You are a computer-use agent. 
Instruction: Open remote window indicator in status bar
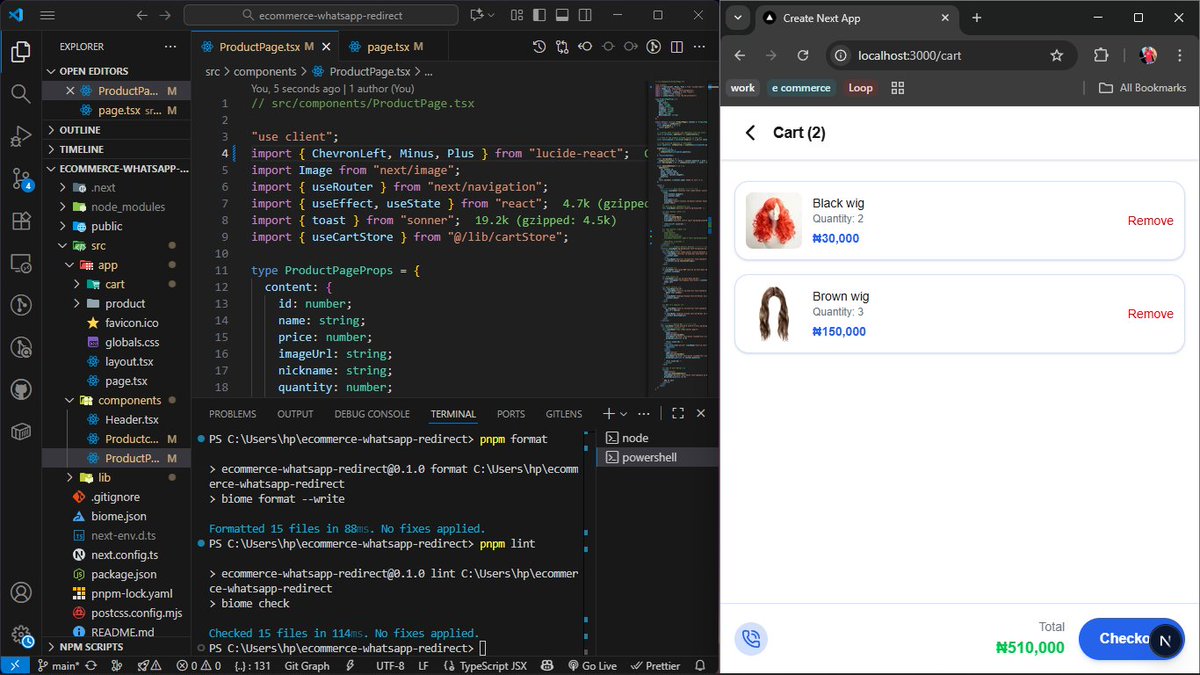[15, 665]
